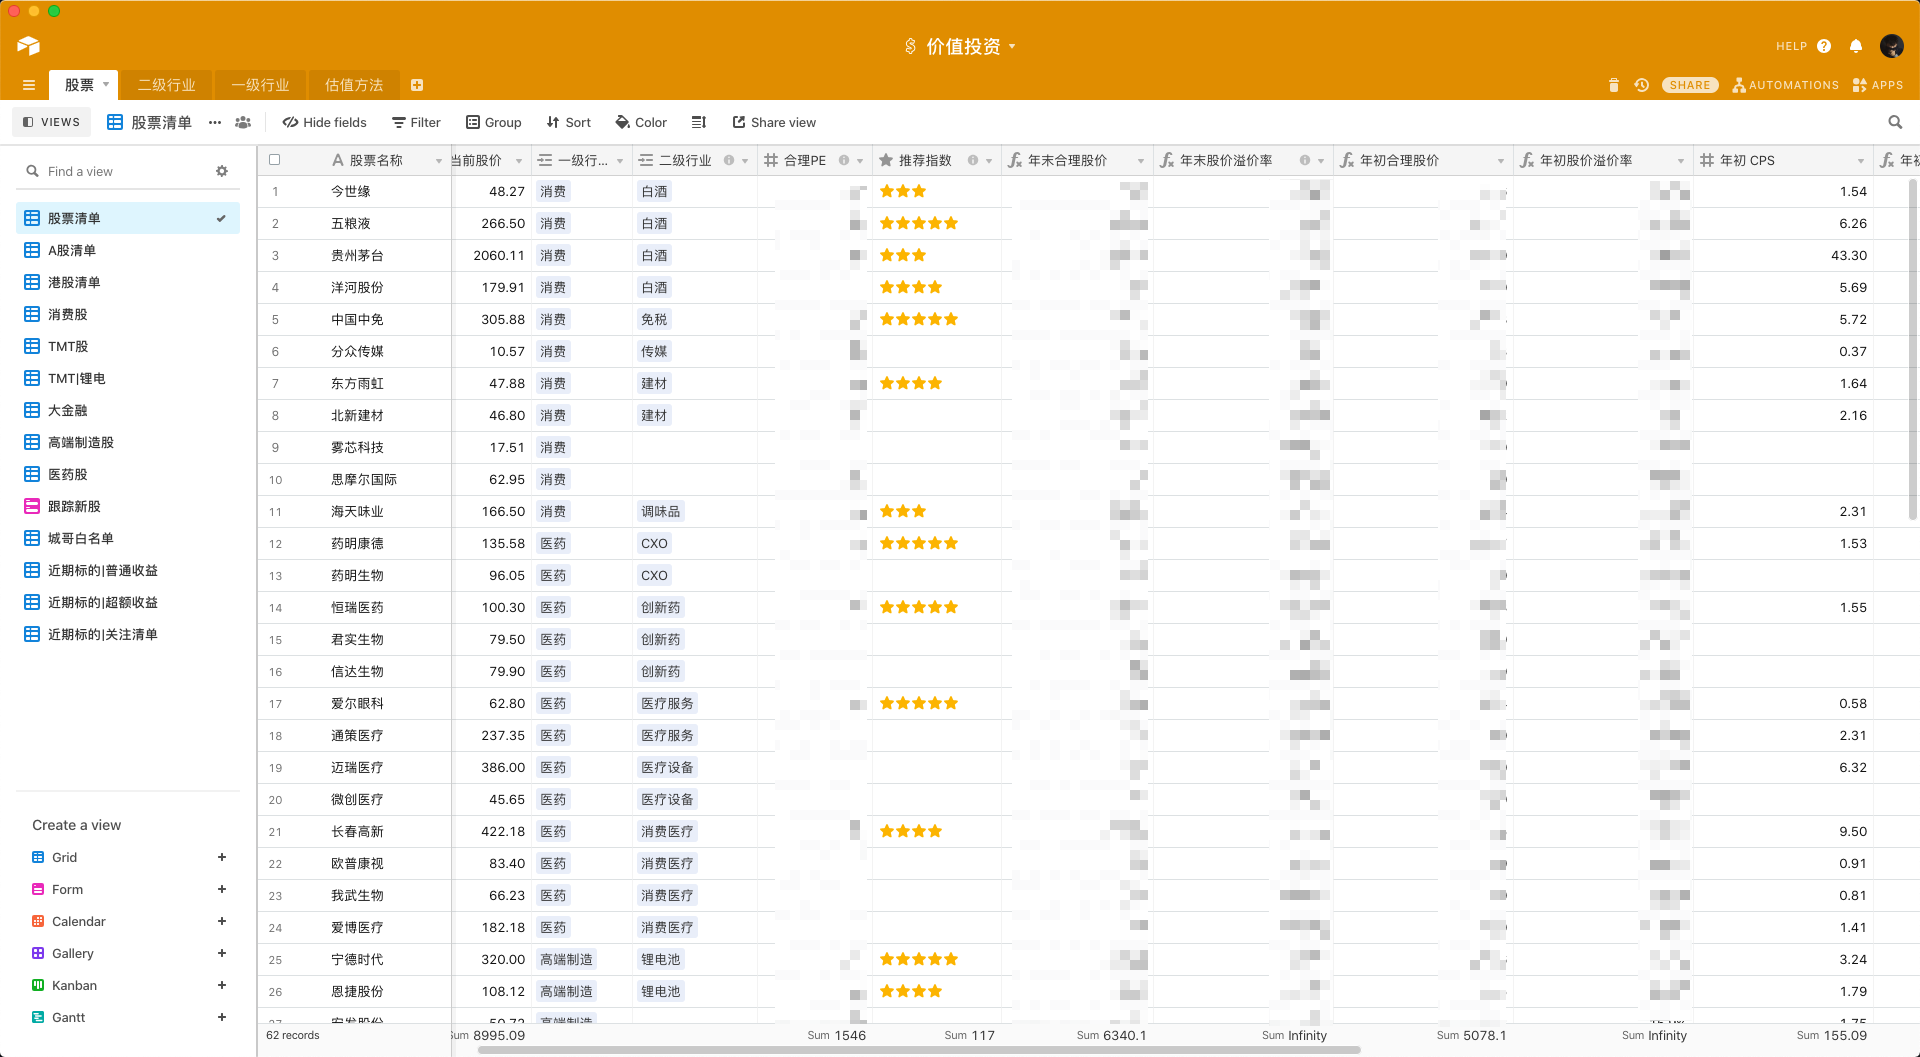Image resolution: width=1920 pixels, height=1057 pixels.
Task: Open the Apps panel
Action: tap(1878, 86)
